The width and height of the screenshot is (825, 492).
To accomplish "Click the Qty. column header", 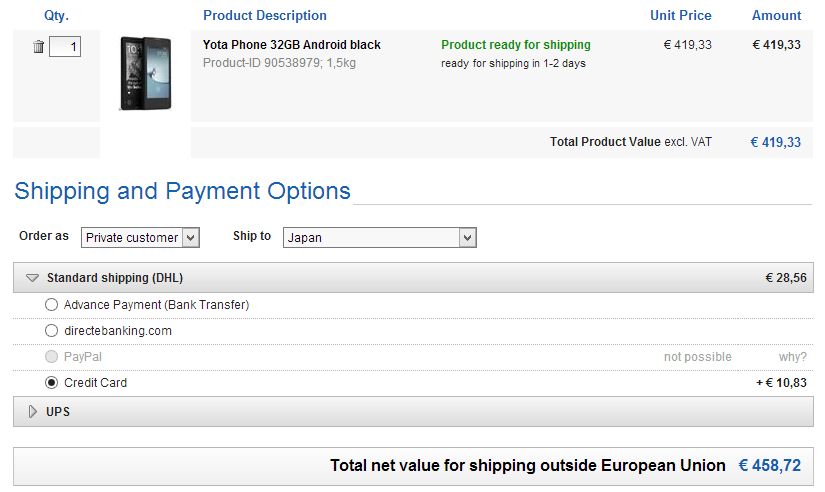I will pos(57,16).
